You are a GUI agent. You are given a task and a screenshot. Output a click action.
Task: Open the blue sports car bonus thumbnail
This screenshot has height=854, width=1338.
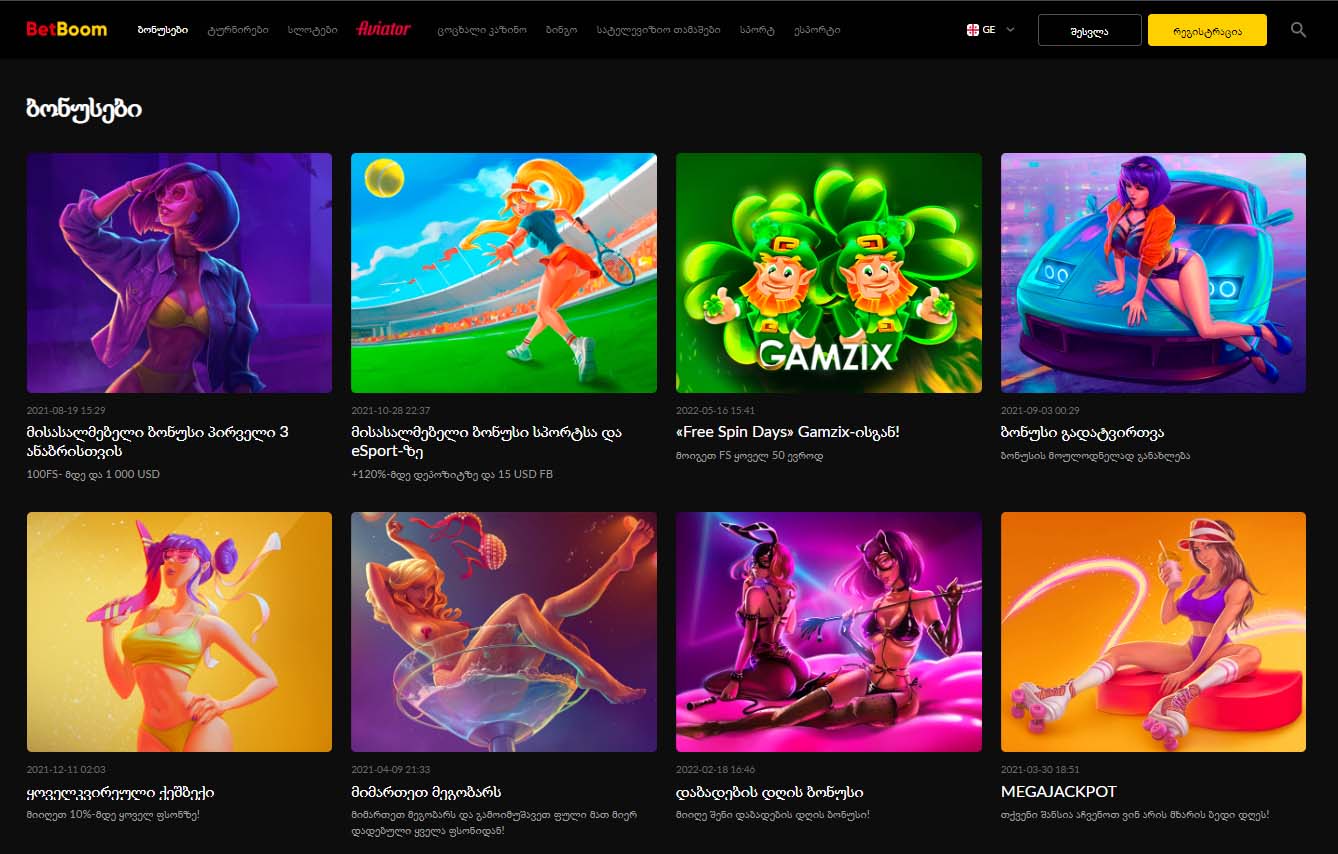[x=1152, y=272]
